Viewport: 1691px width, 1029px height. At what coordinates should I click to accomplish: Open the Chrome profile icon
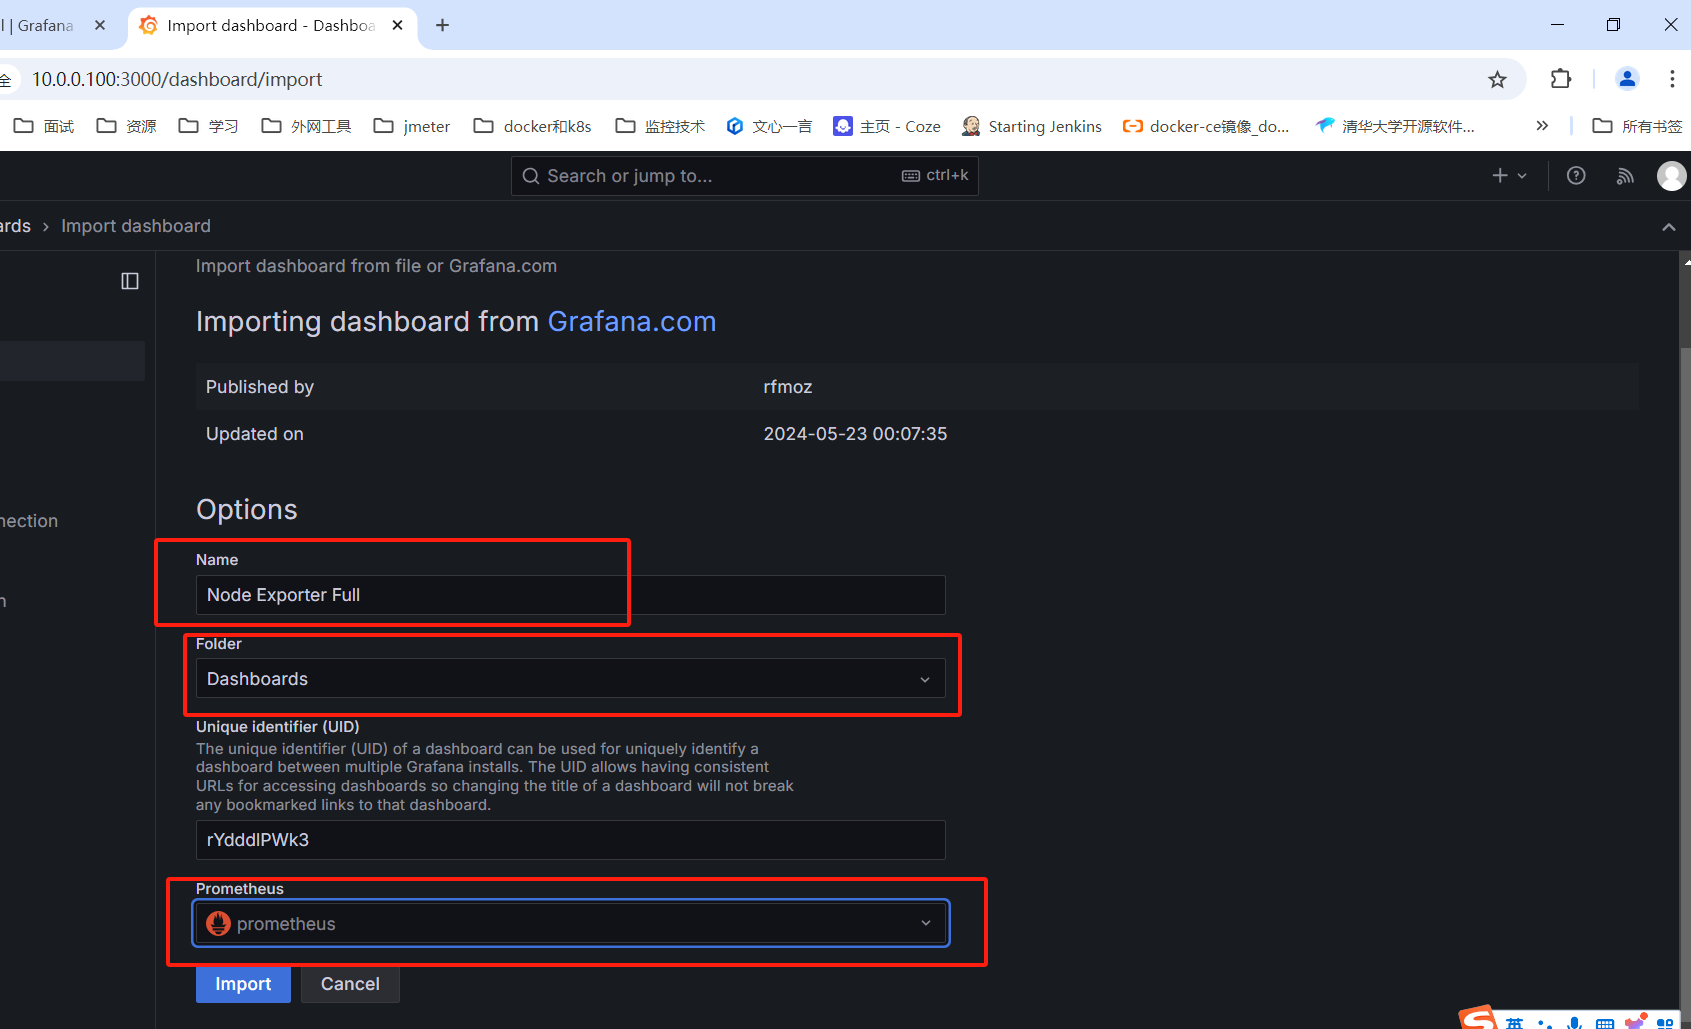1627,79
